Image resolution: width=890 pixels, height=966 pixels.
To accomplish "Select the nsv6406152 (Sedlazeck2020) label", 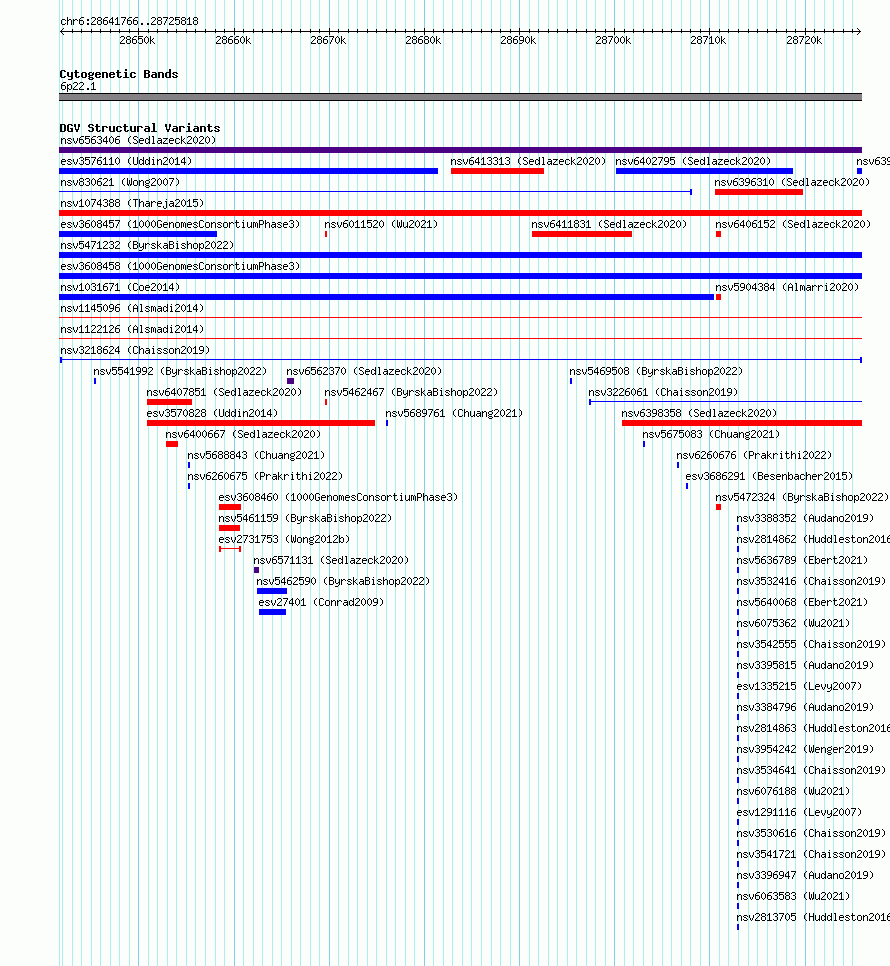I will 793,224.
